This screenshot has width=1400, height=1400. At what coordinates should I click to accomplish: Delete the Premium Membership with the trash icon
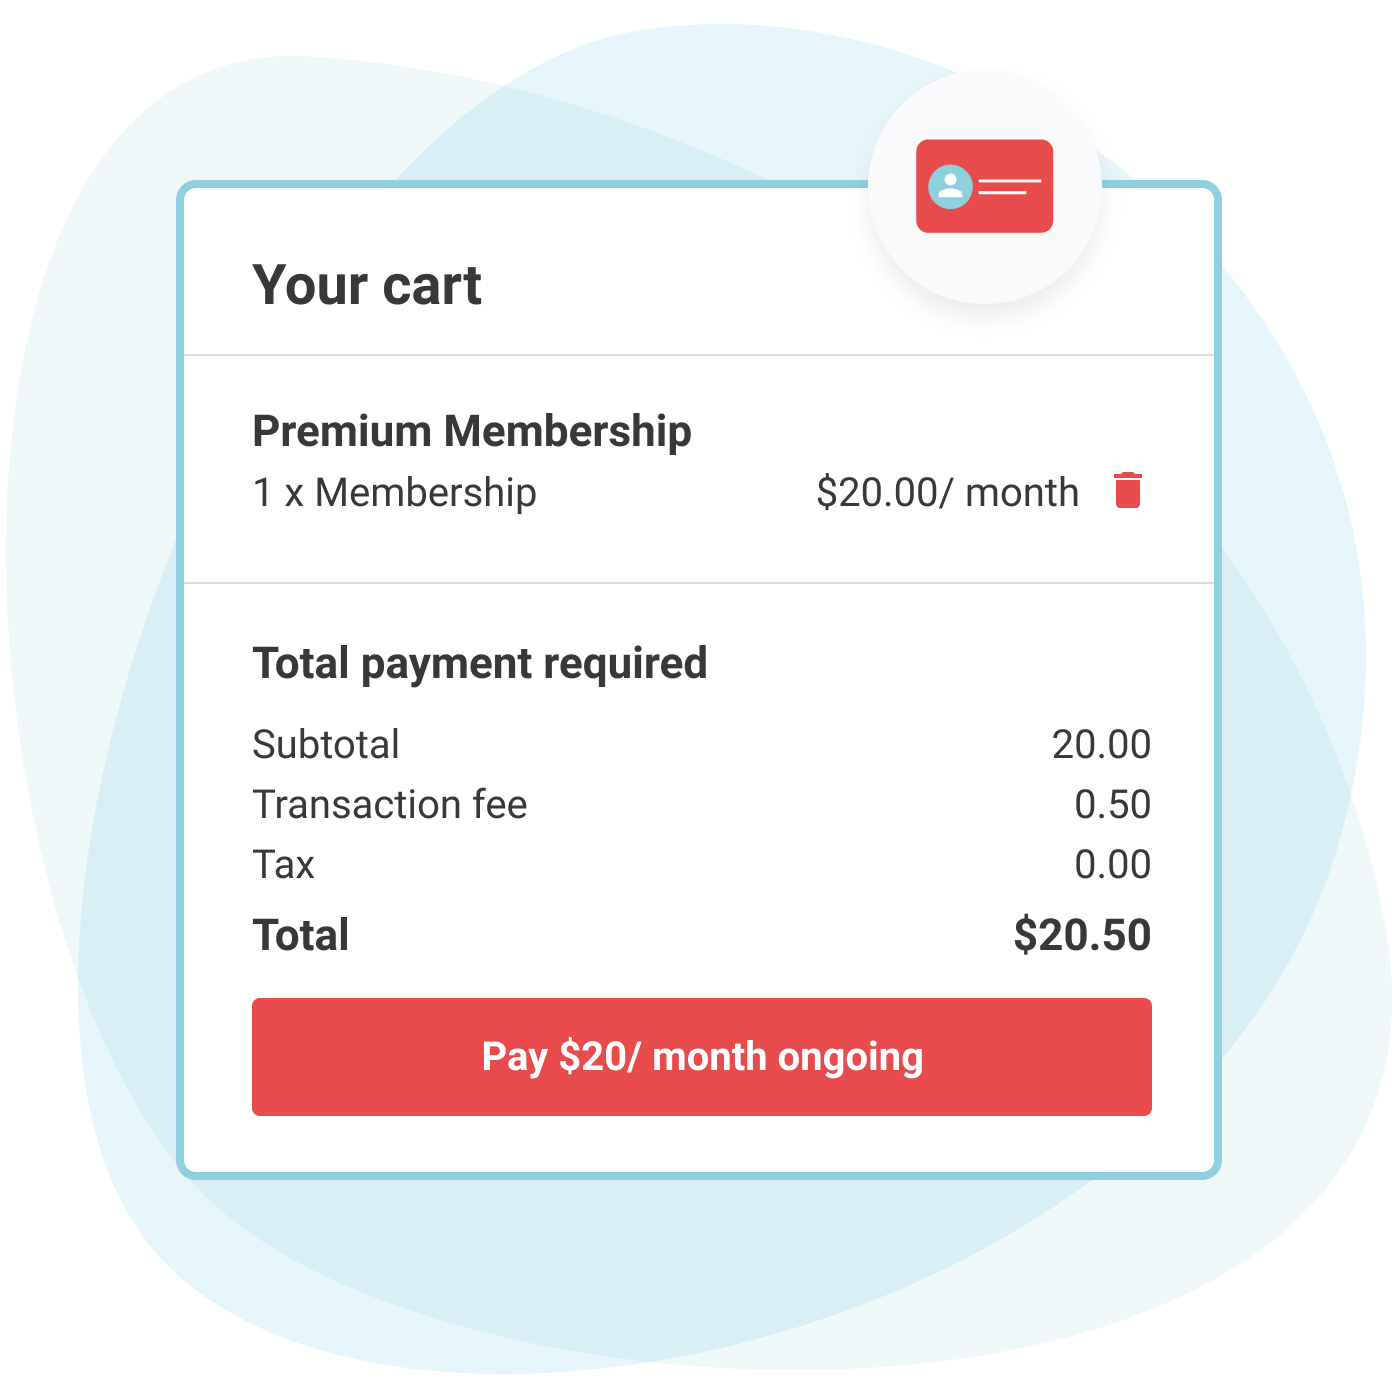[x=1128, y=491]
